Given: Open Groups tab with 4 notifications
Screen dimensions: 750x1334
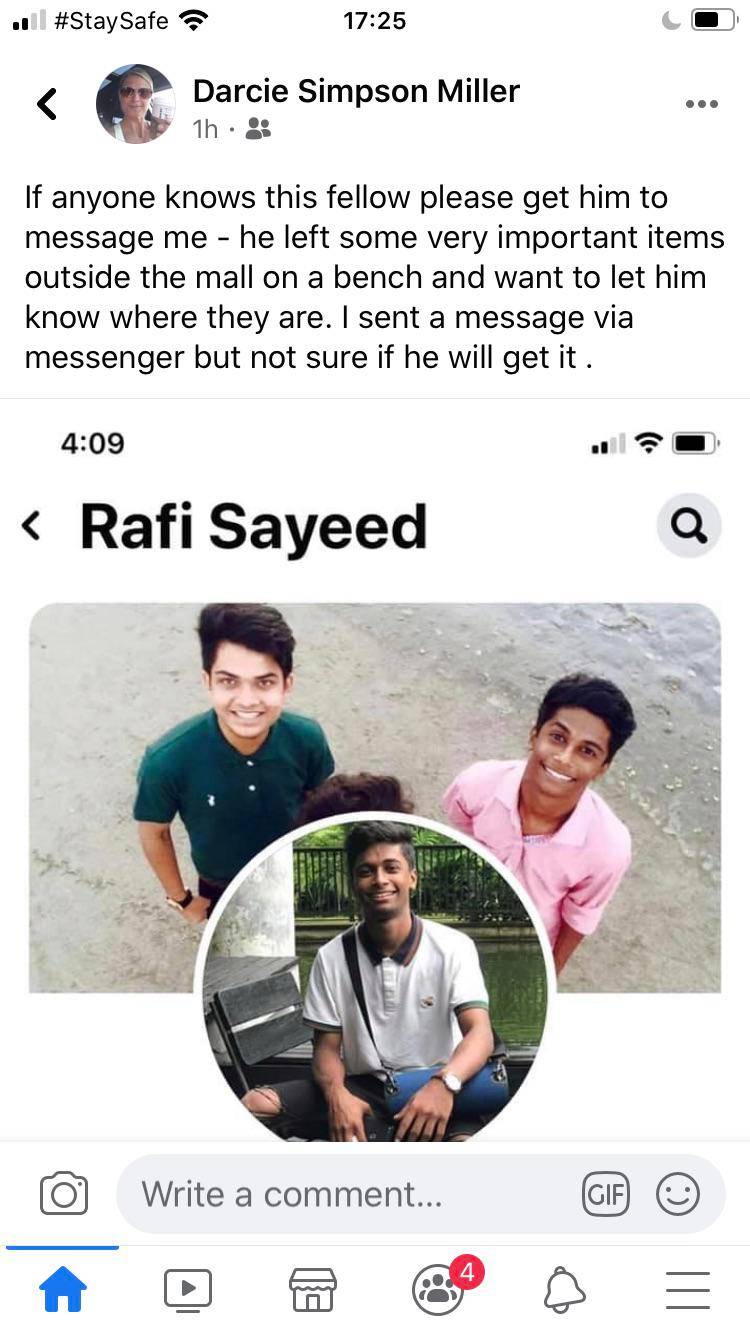Looking at the screenshot, I should 440,1288.
